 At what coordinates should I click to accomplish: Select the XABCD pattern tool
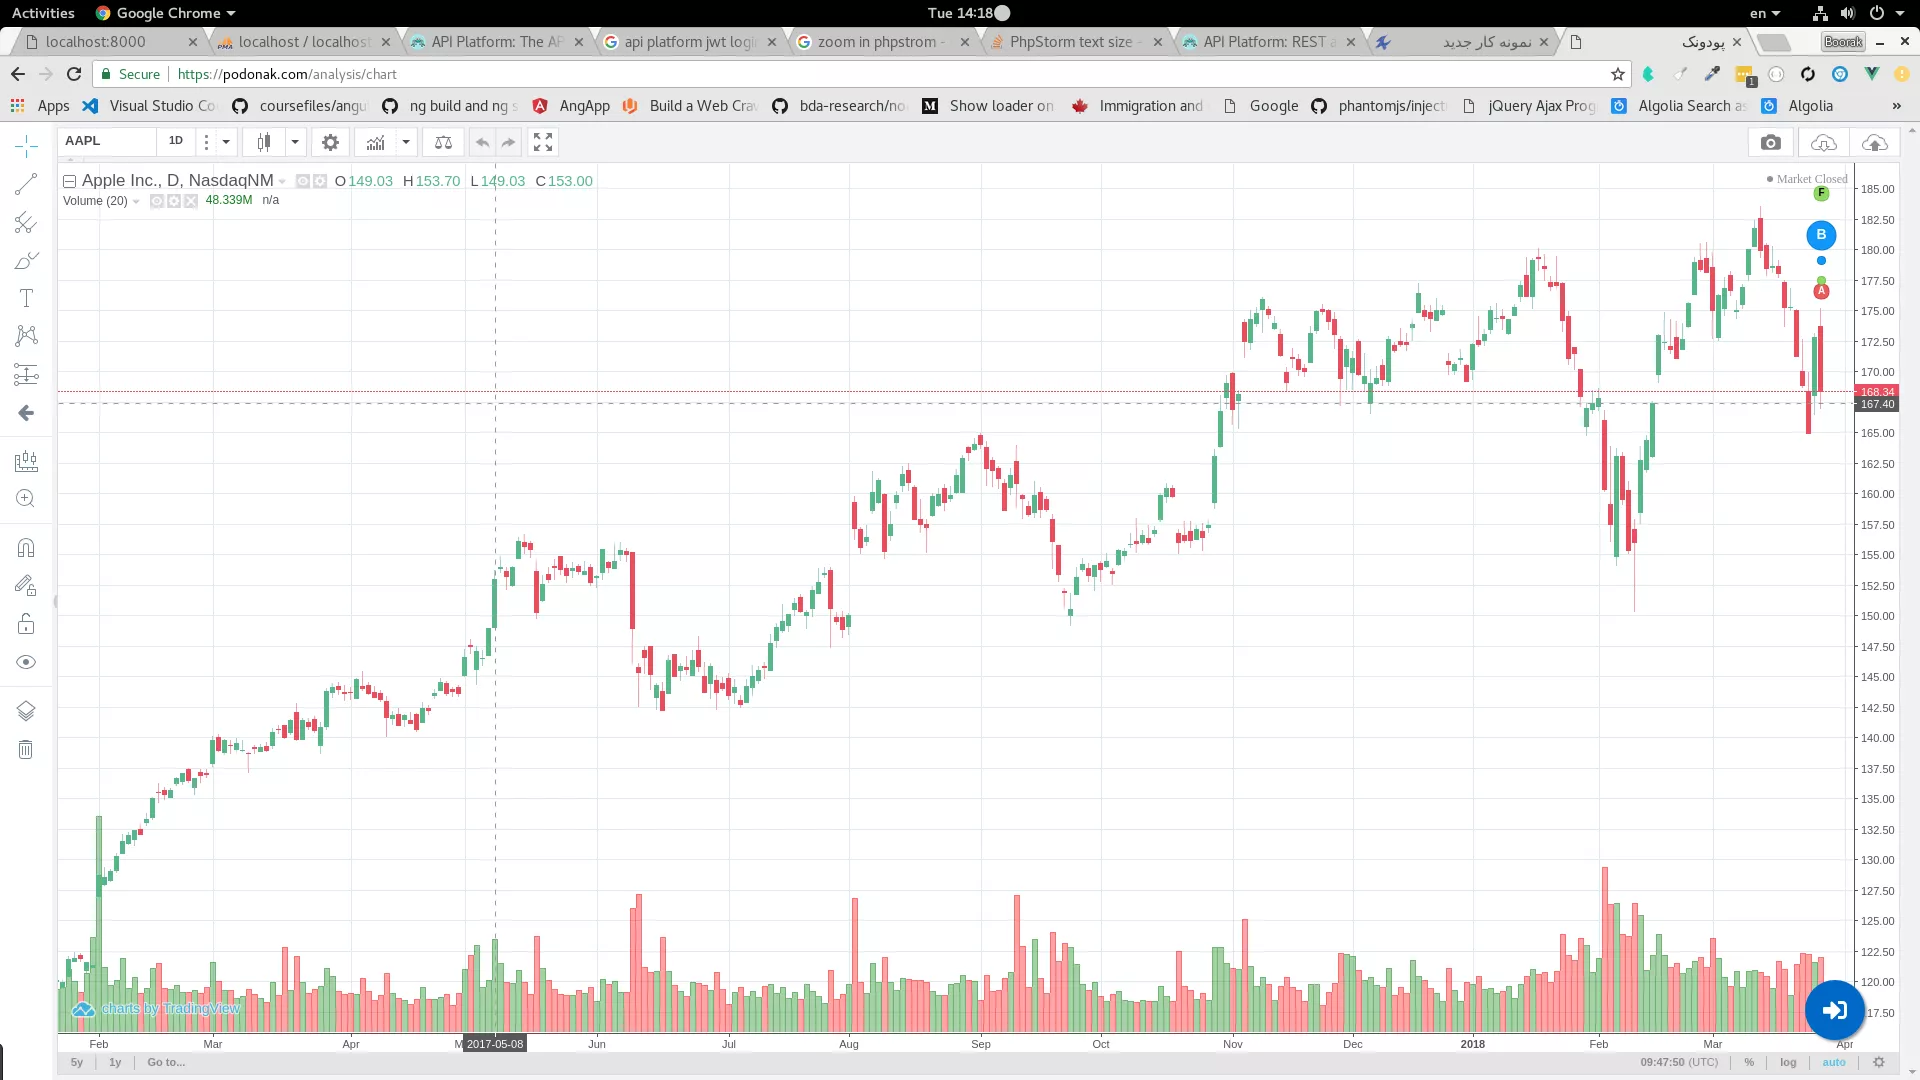[26, 336]
